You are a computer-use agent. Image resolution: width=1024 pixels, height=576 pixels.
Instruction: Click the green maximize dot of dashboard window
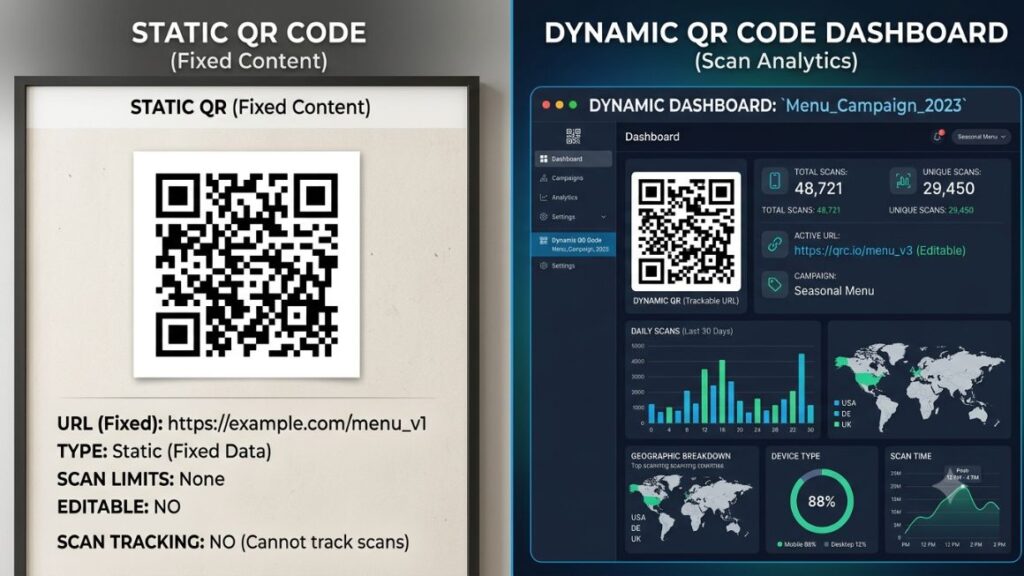[x=573, y=104]
